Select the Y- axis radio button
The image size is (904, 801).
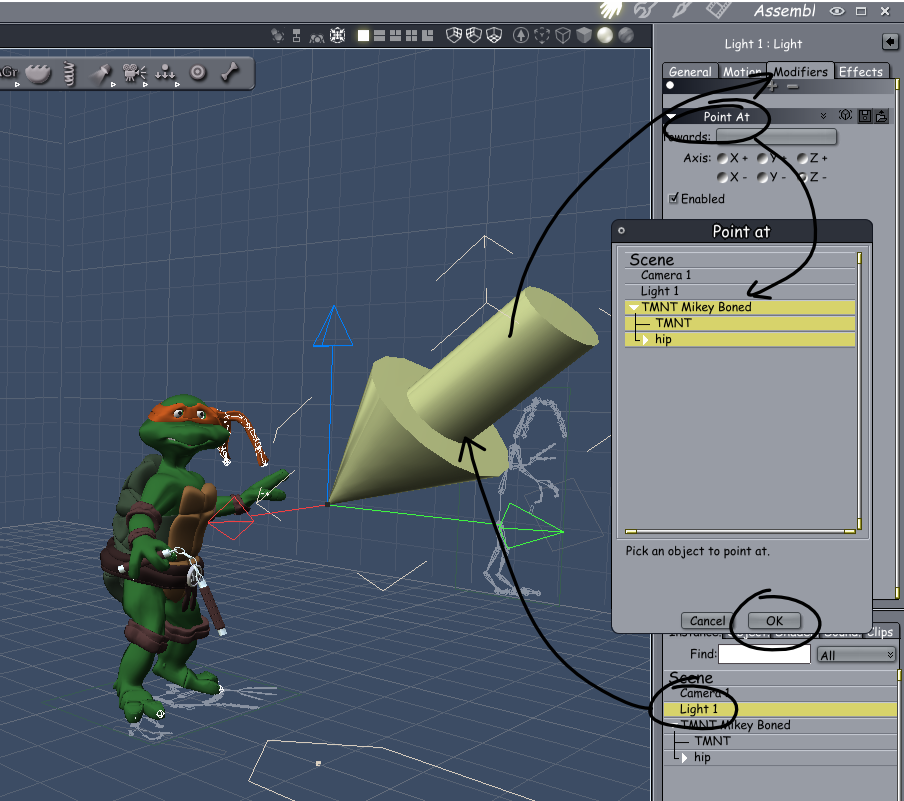[763, 177]
